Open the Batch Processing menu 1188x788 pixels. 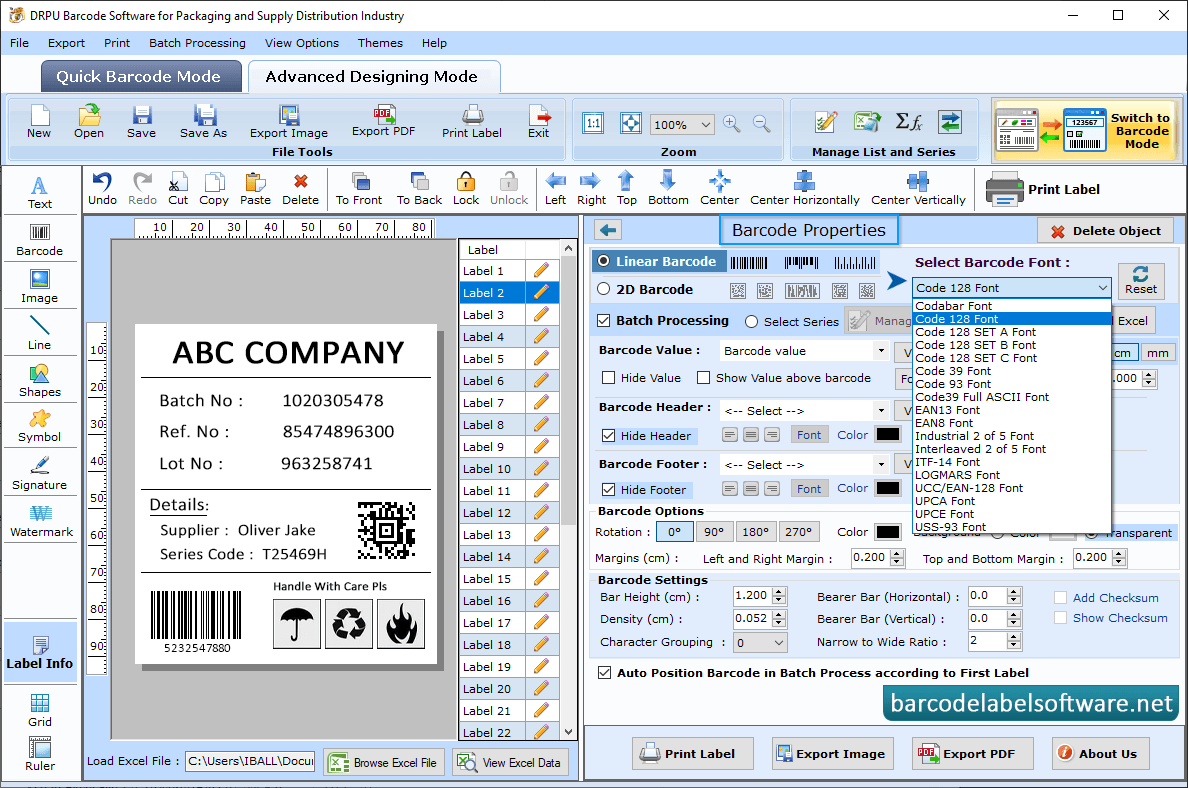[197, 42]
